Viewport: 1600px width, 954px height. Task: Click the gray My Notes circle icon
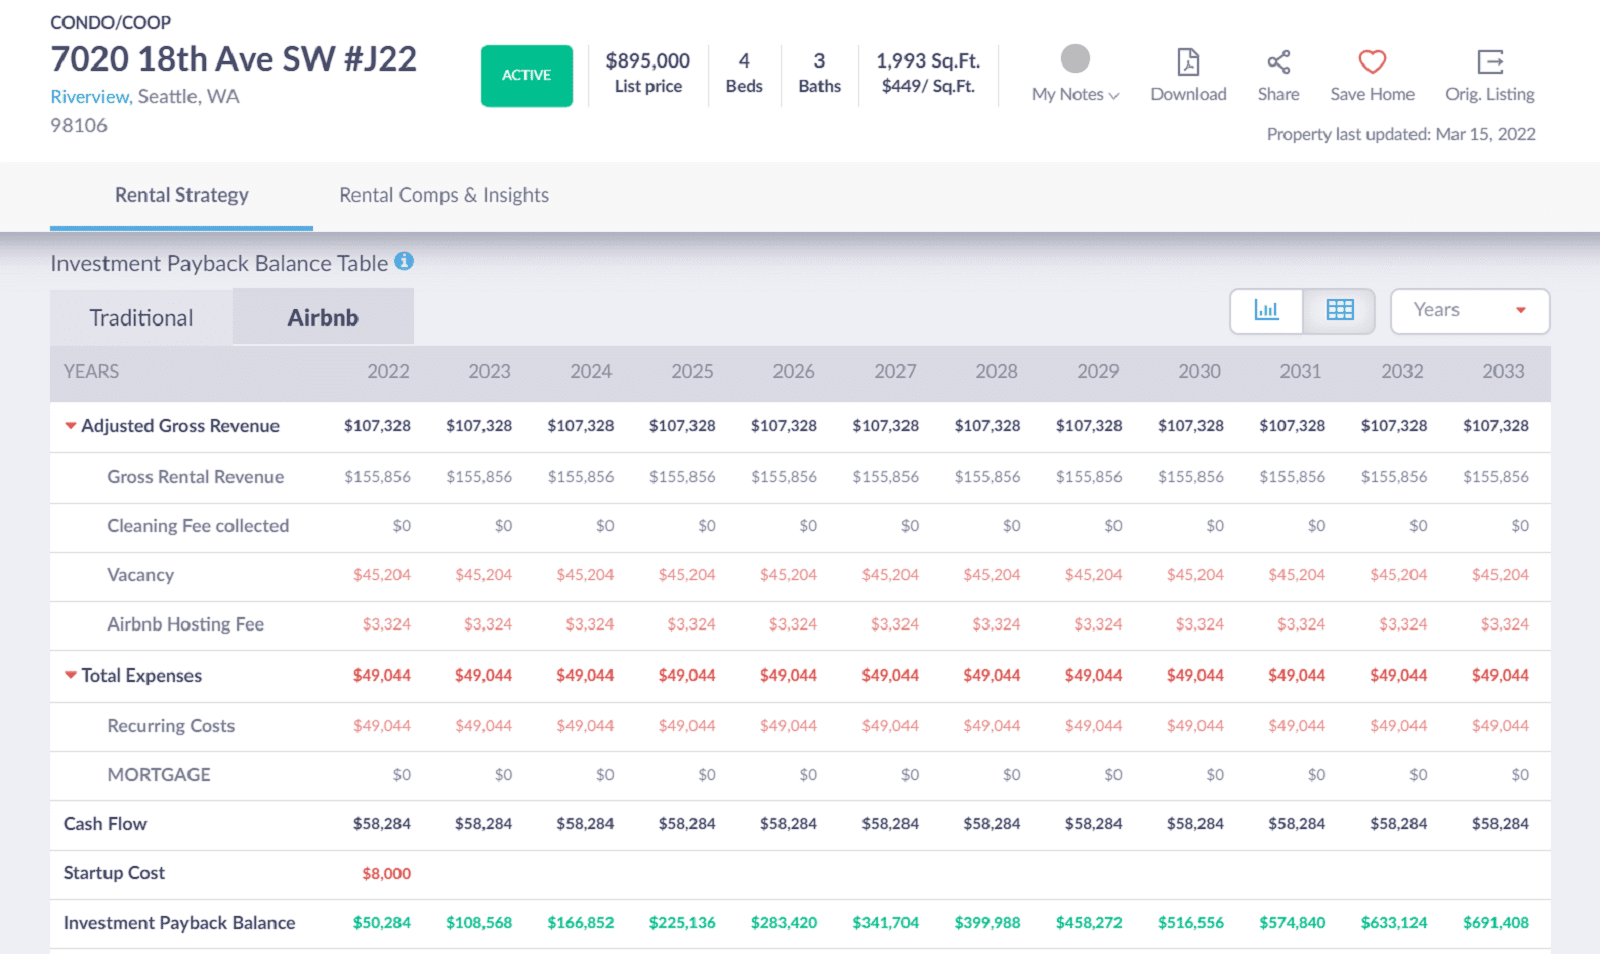(x=1075, y=59)
